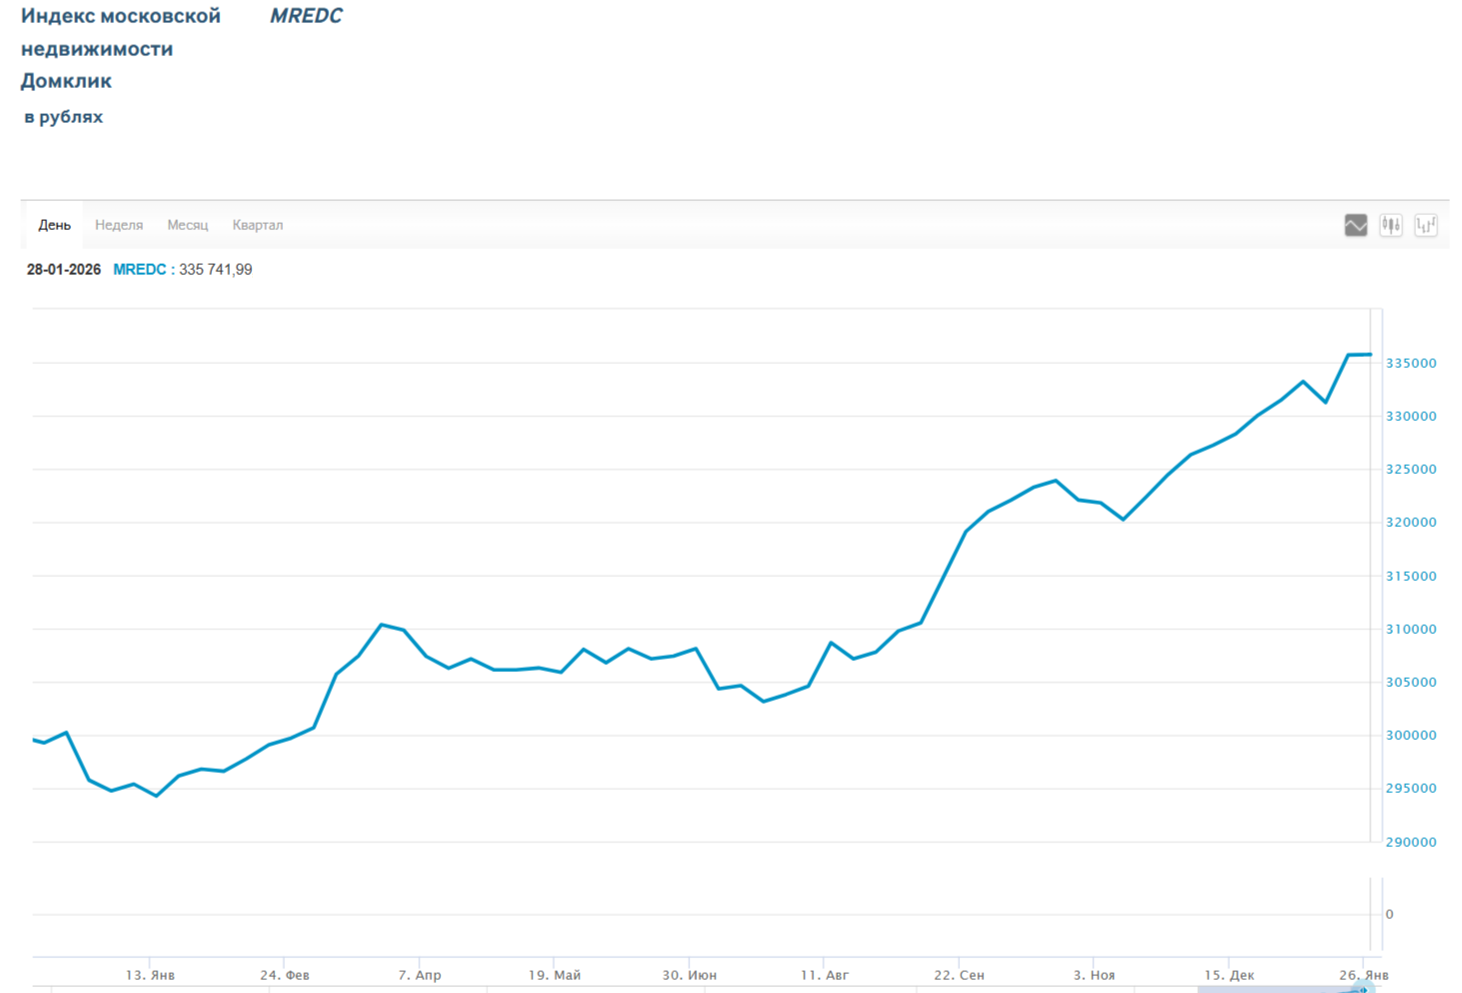Click the MREDC legend label
Screen dimensions: 1462x993
(139, 270)
